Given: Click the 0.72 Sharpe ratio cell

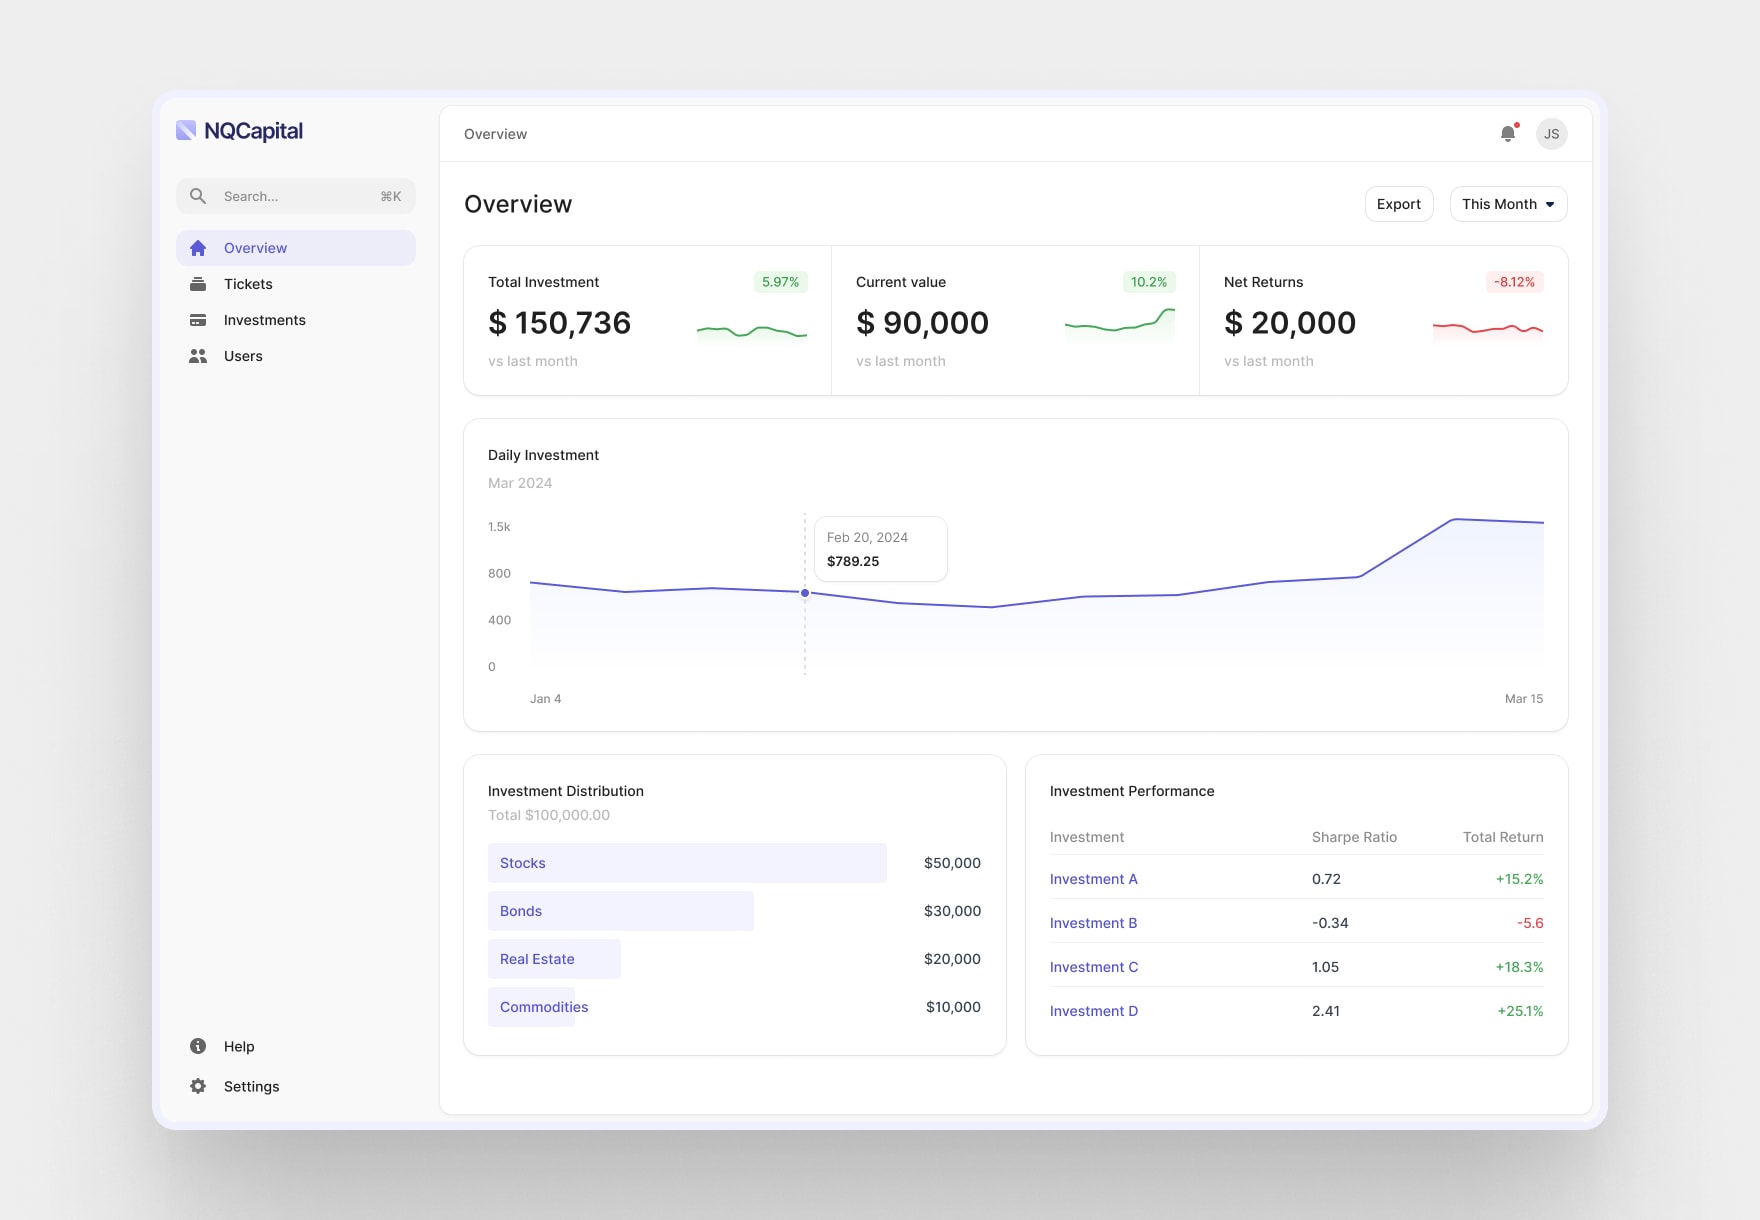Looking at the screenshot, I should 1326,879.
